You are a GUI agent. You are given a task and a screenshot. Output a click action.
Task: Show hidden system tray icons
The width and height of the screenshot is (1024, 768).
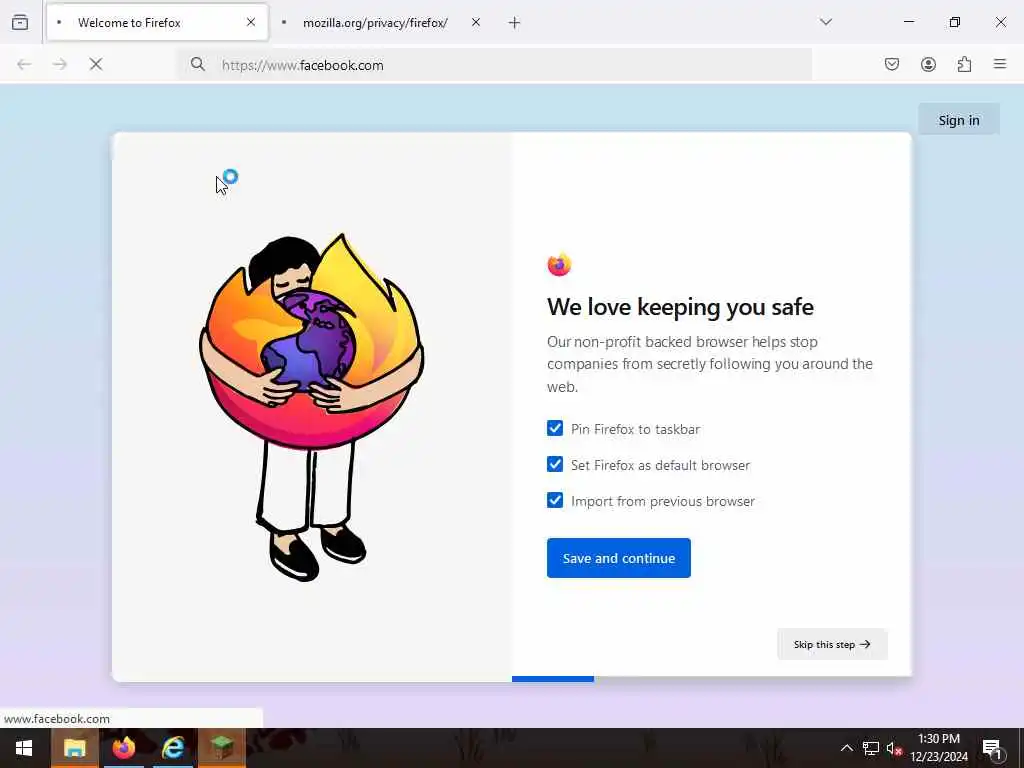tap(846, 748)
